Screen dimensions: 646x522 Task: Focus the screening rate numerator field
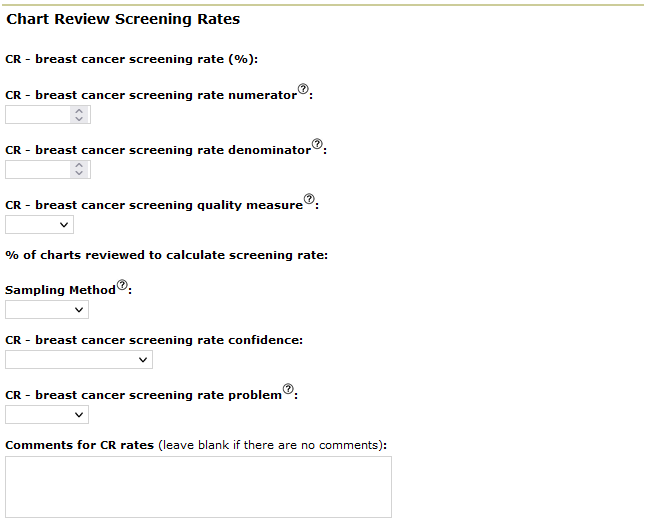[x=38, y=115]
